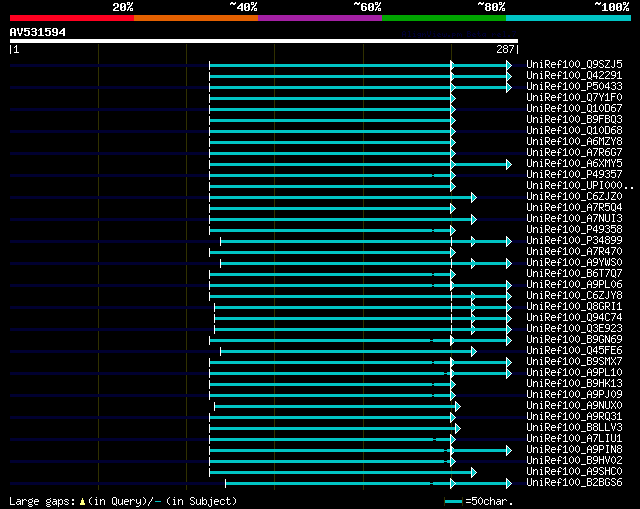Open the UniRef100_A9SHC0 label
Viewport: 640px width, 509px height.
(x=574, y=472)
